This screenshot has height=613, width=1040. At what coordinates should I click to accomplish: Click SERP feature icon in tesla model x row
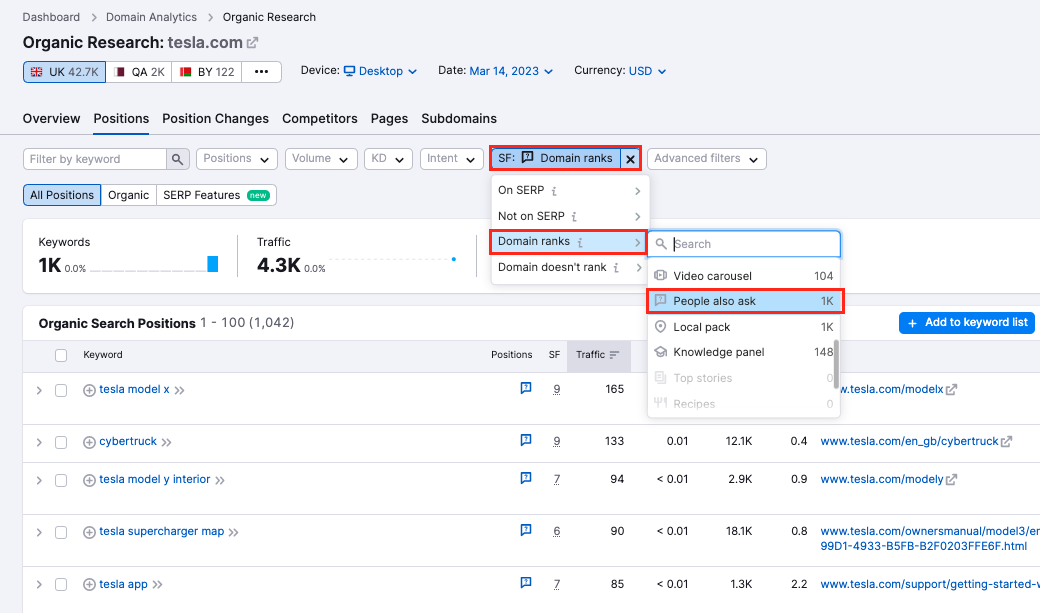(x=526, y=389)
